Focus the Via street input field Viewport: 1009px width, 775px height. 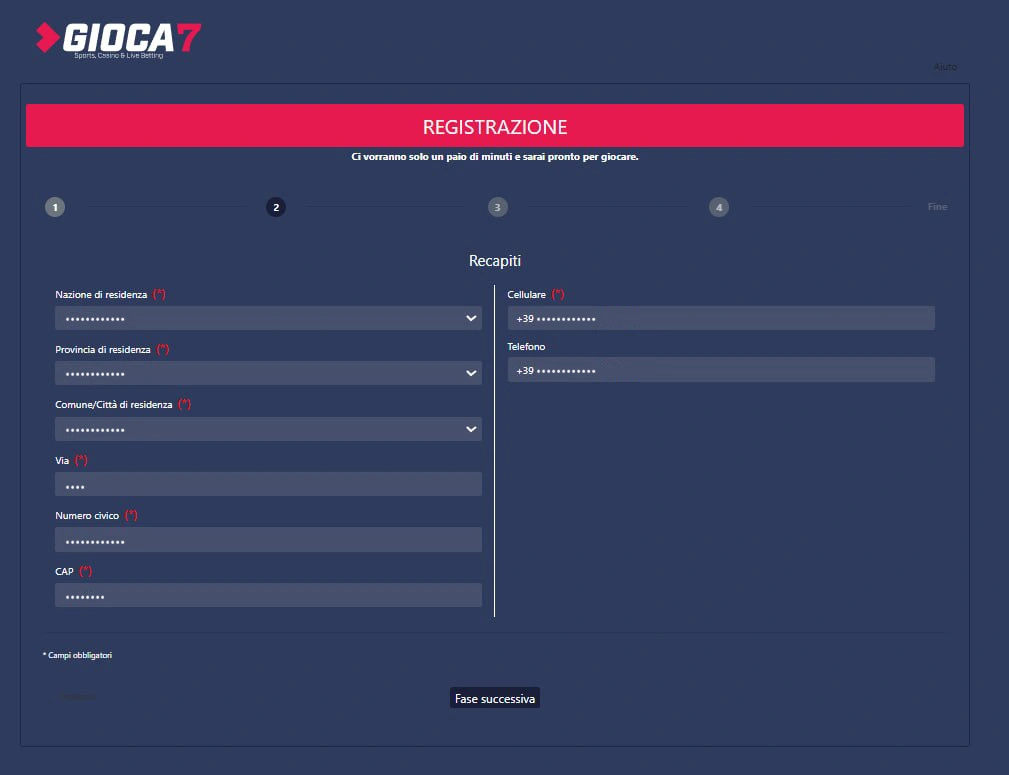tap(268, 484)
